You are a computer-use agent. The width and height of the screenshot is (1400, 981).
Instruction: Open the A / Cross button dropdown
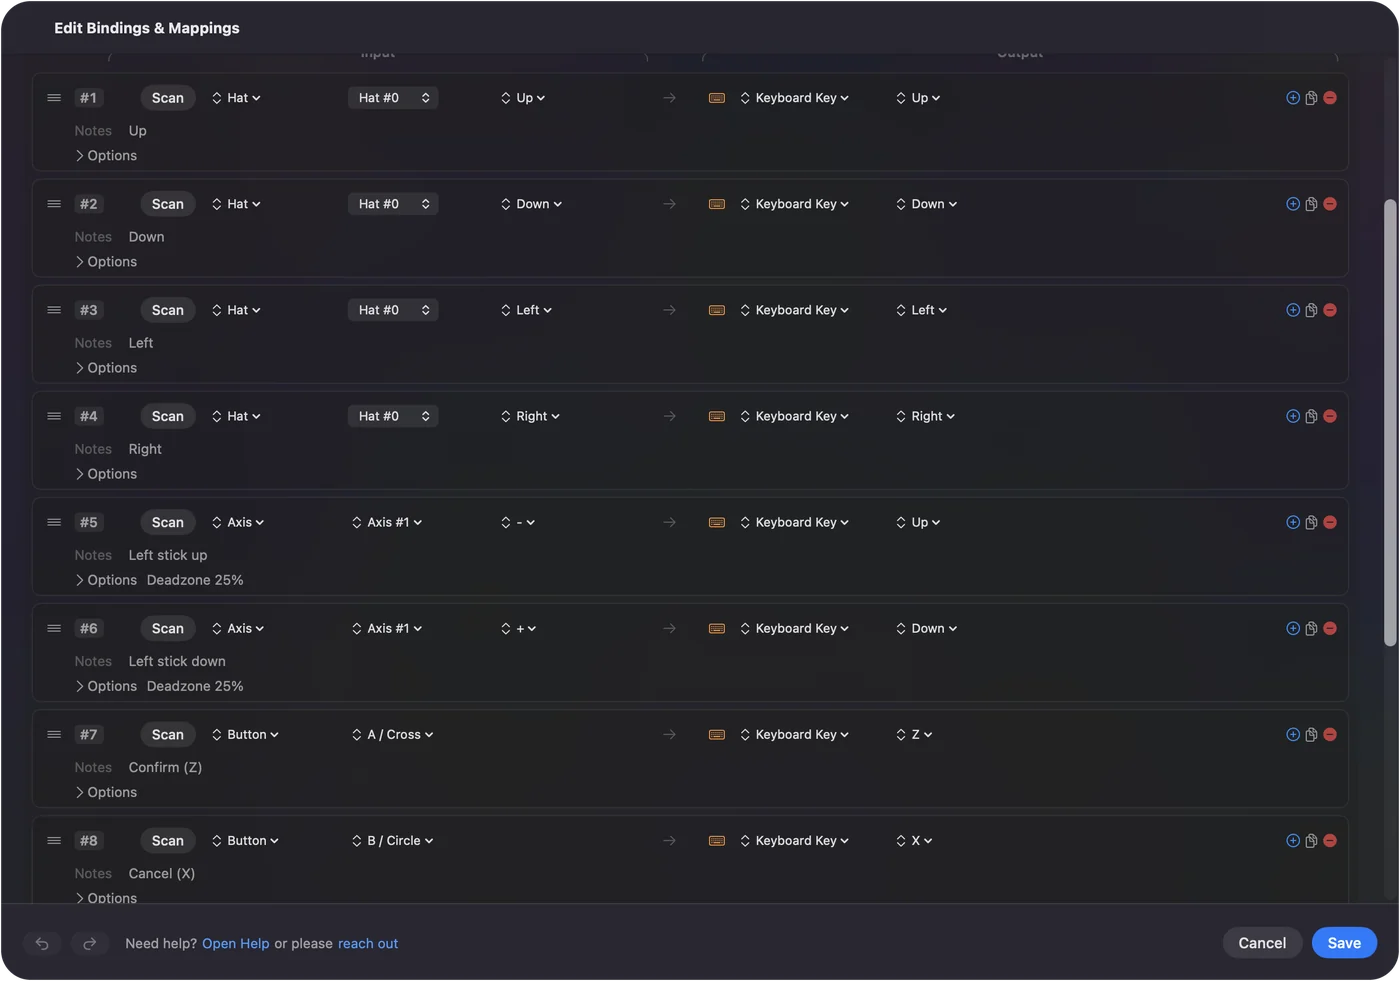tap(392, 734)
